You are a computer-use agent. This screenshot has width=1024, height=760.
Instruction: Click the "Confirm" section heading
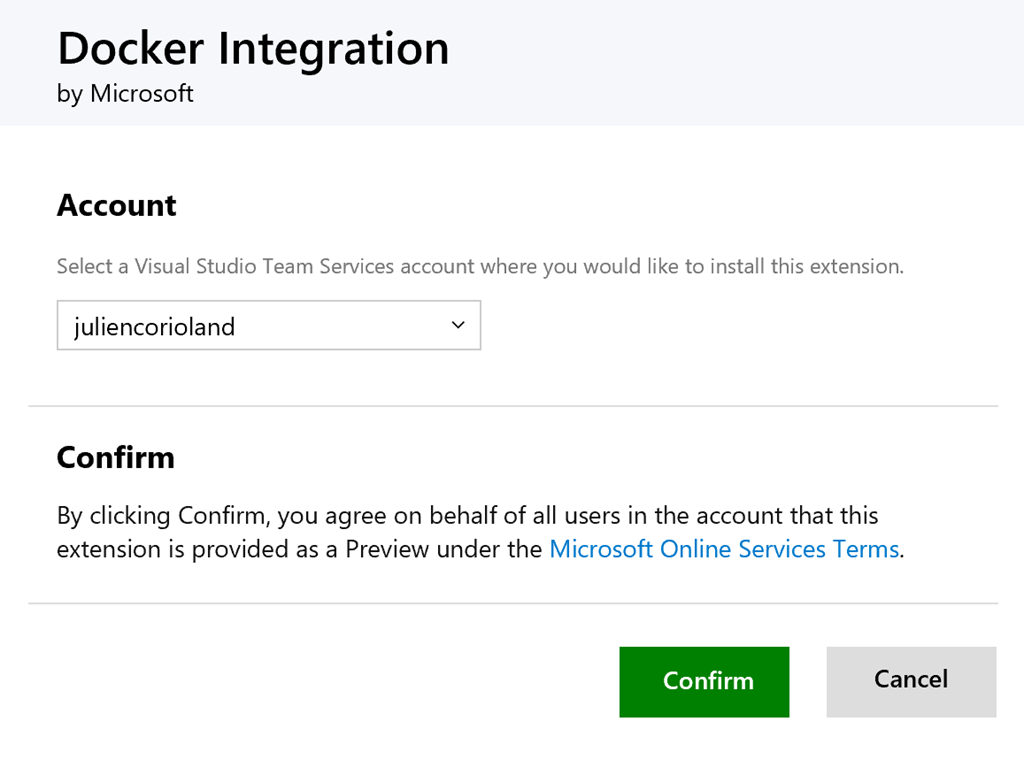point(116,458)
